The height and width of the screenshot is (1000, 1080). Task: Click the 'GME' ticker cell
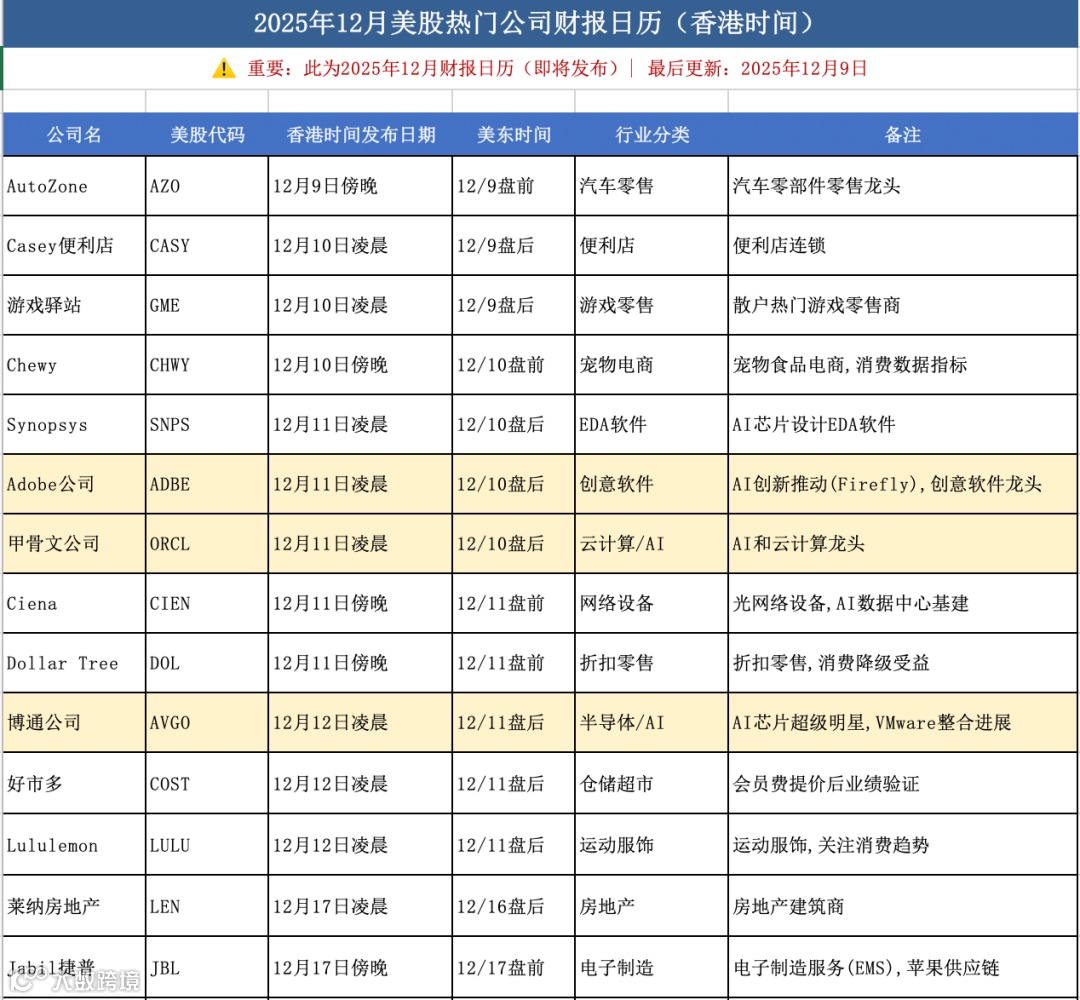click(x=207, y=305)
